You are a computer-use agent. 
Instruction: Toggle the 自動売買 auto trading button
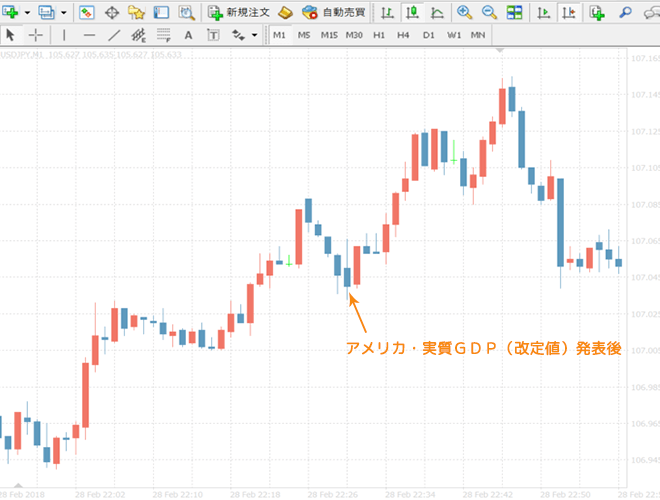pos(333,13)
